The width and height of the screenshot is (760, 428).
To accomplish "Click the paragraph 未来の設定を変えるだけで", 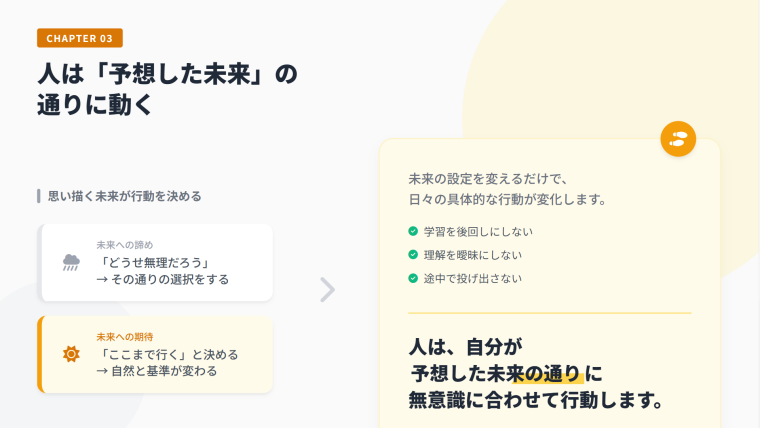I will [488, 178].
